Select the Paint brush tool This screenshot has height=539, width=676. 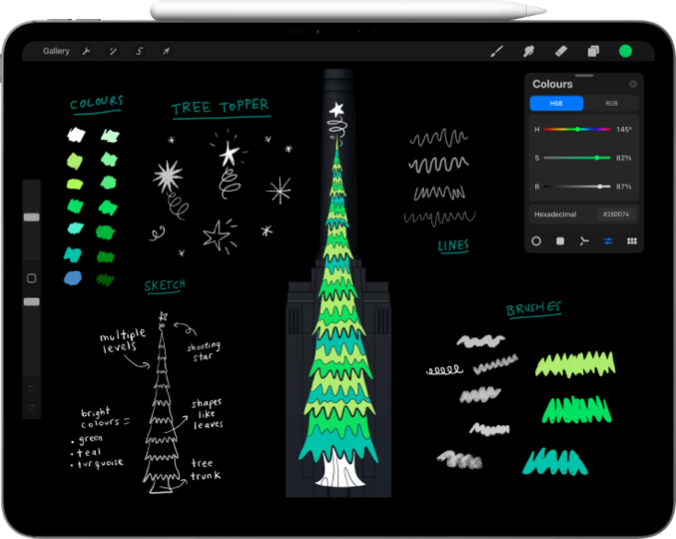point(497,51)
